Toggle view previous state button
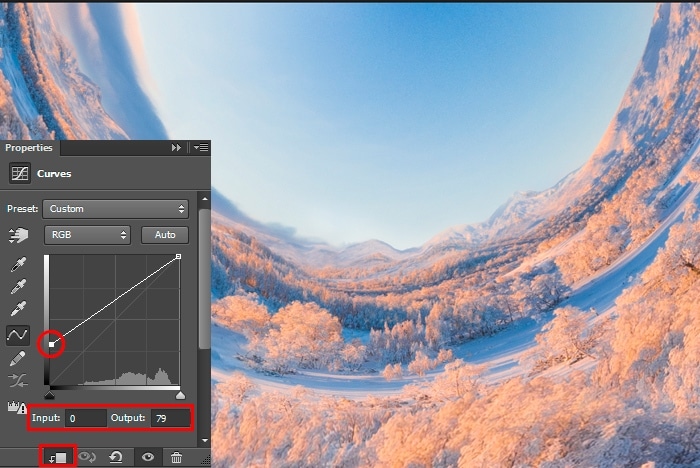This screenshot has height=468, width=700. click(88, 457)
